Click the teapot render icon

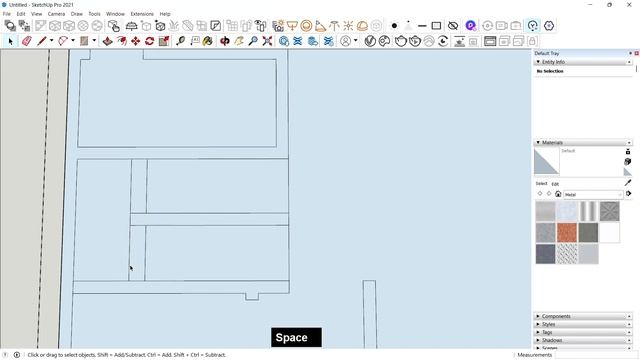pyautogui.click(x=401, y=41)
